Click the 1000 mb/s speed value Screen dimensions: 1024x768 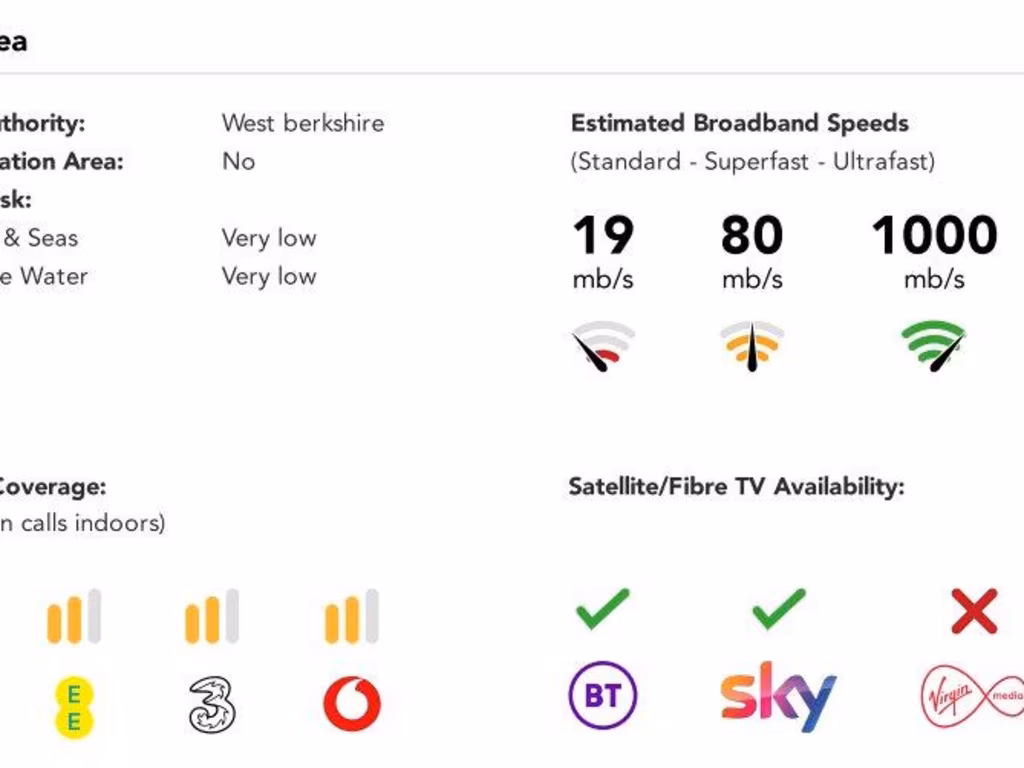tap(934, 237)
